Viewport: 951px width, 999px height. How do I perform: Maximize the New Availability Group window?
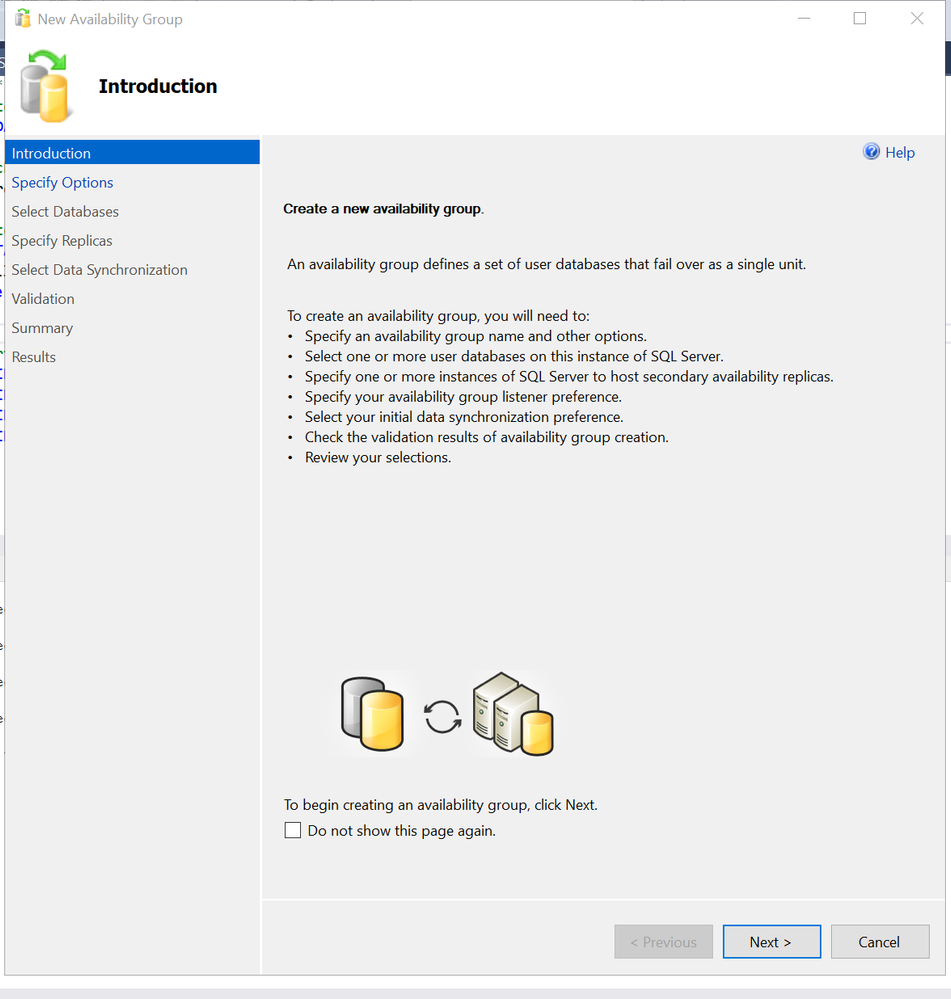point(860,18)
